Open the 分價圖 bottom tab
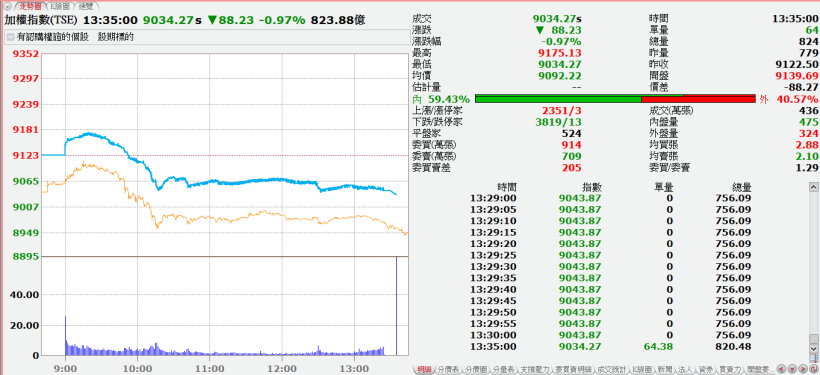The image size is (820, 375). click(x=477, y=369)
